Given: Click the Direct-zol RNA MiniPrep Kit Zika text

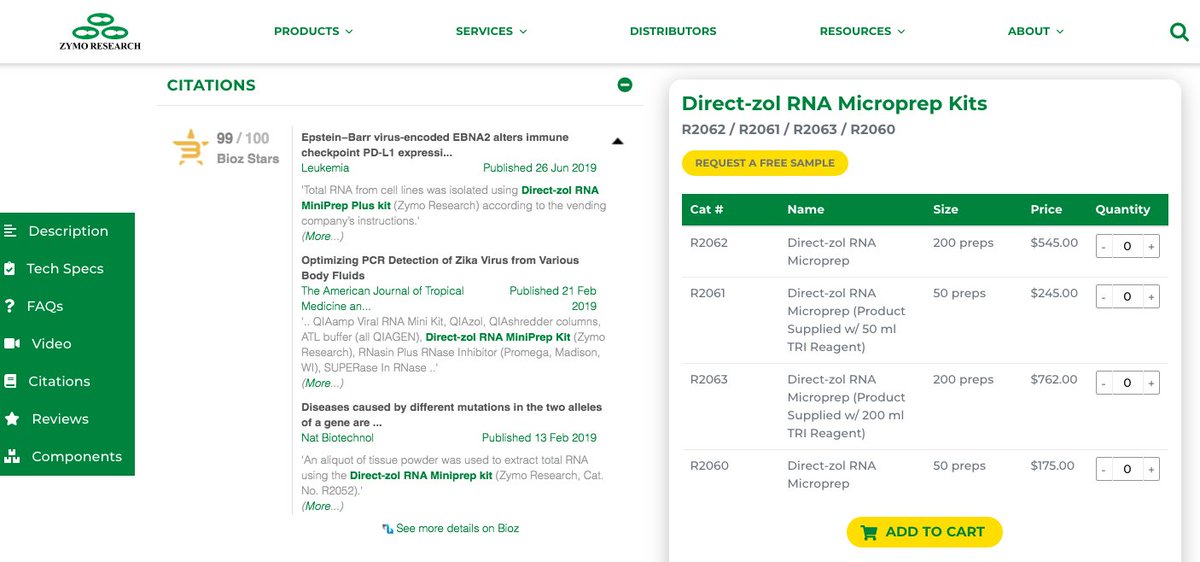Looking at the screenshot, I should [x=498, y=338].
